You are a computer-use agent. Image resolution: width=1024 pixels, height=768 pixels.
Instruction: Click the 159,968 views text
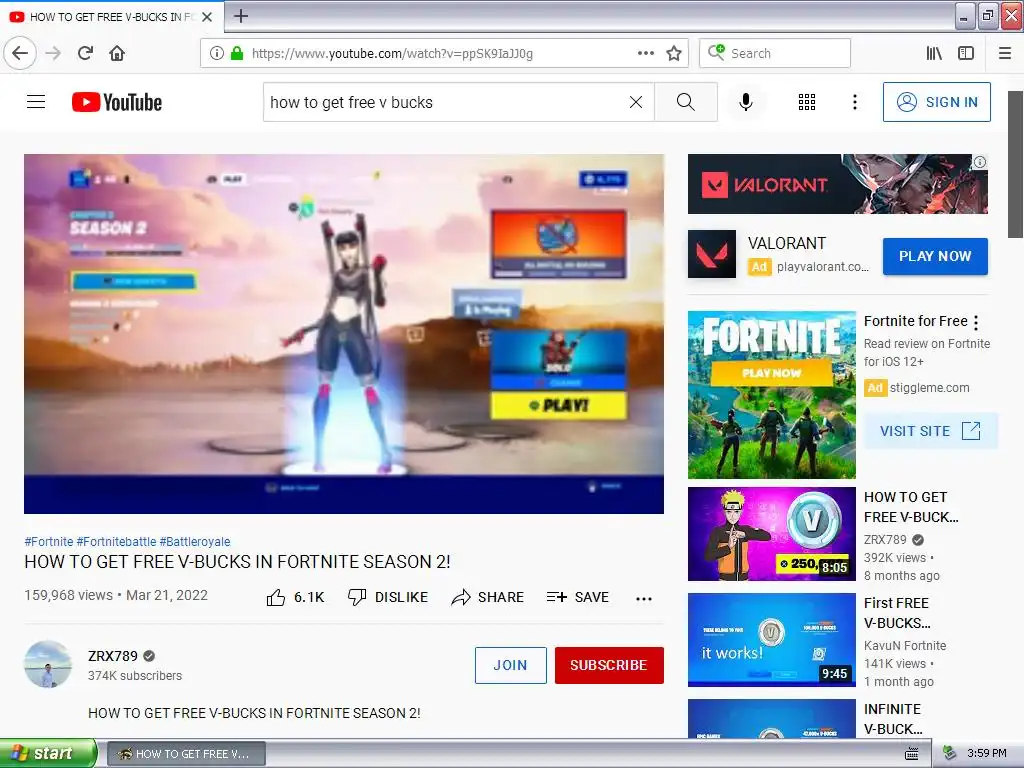[69, 595]
